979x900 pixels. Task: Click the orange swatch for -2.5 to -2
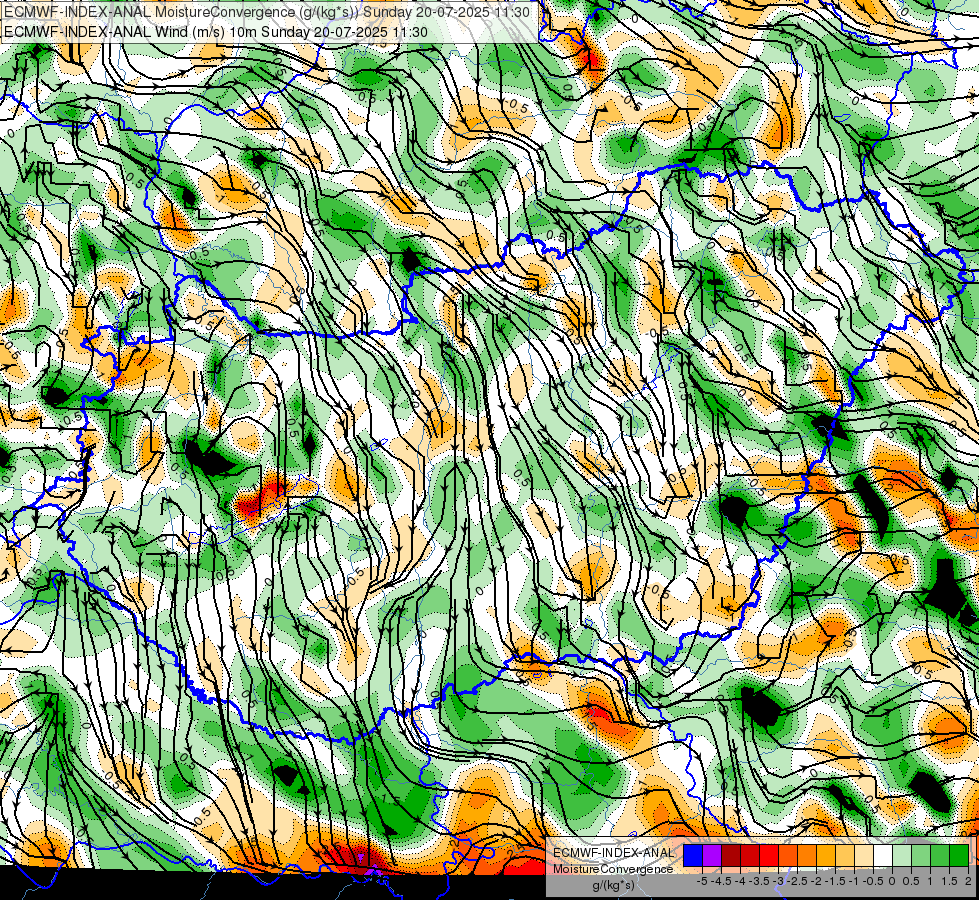(x=807, y=856)
